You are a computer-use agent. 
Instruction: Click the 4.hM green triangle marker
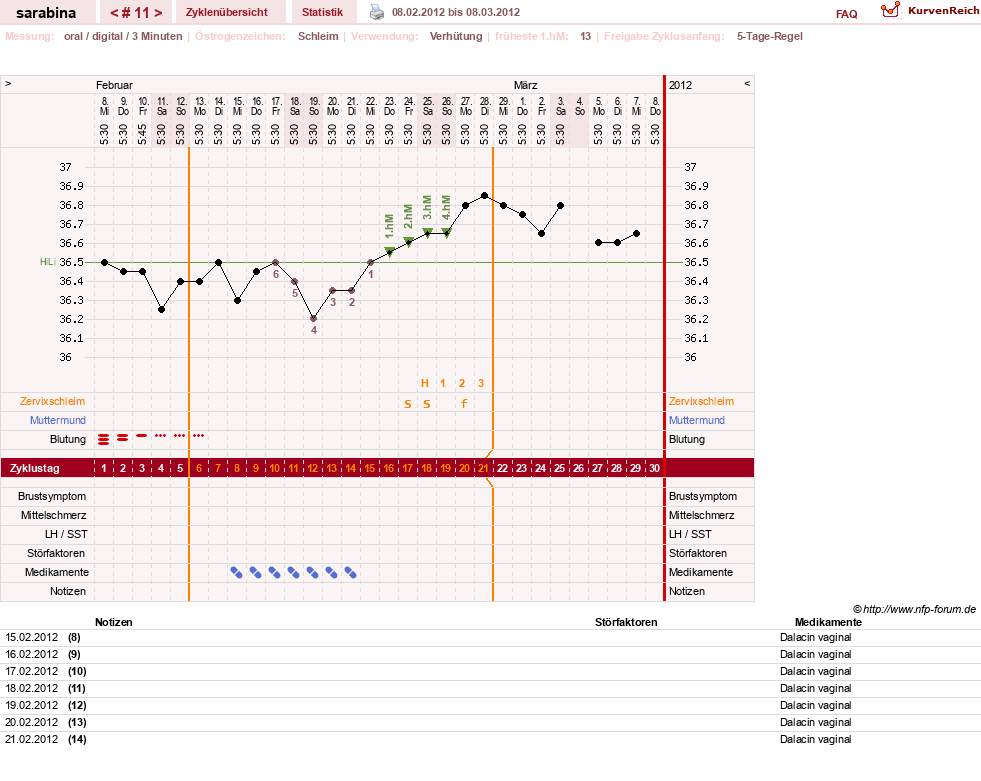[446, 233]
